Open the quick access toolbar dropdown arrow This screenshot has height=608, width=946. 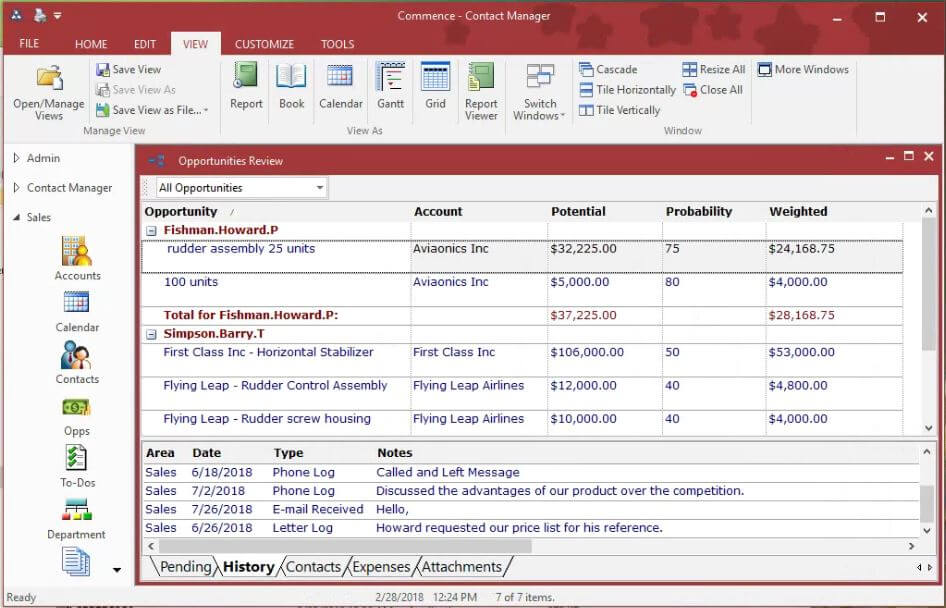(57, 16)
